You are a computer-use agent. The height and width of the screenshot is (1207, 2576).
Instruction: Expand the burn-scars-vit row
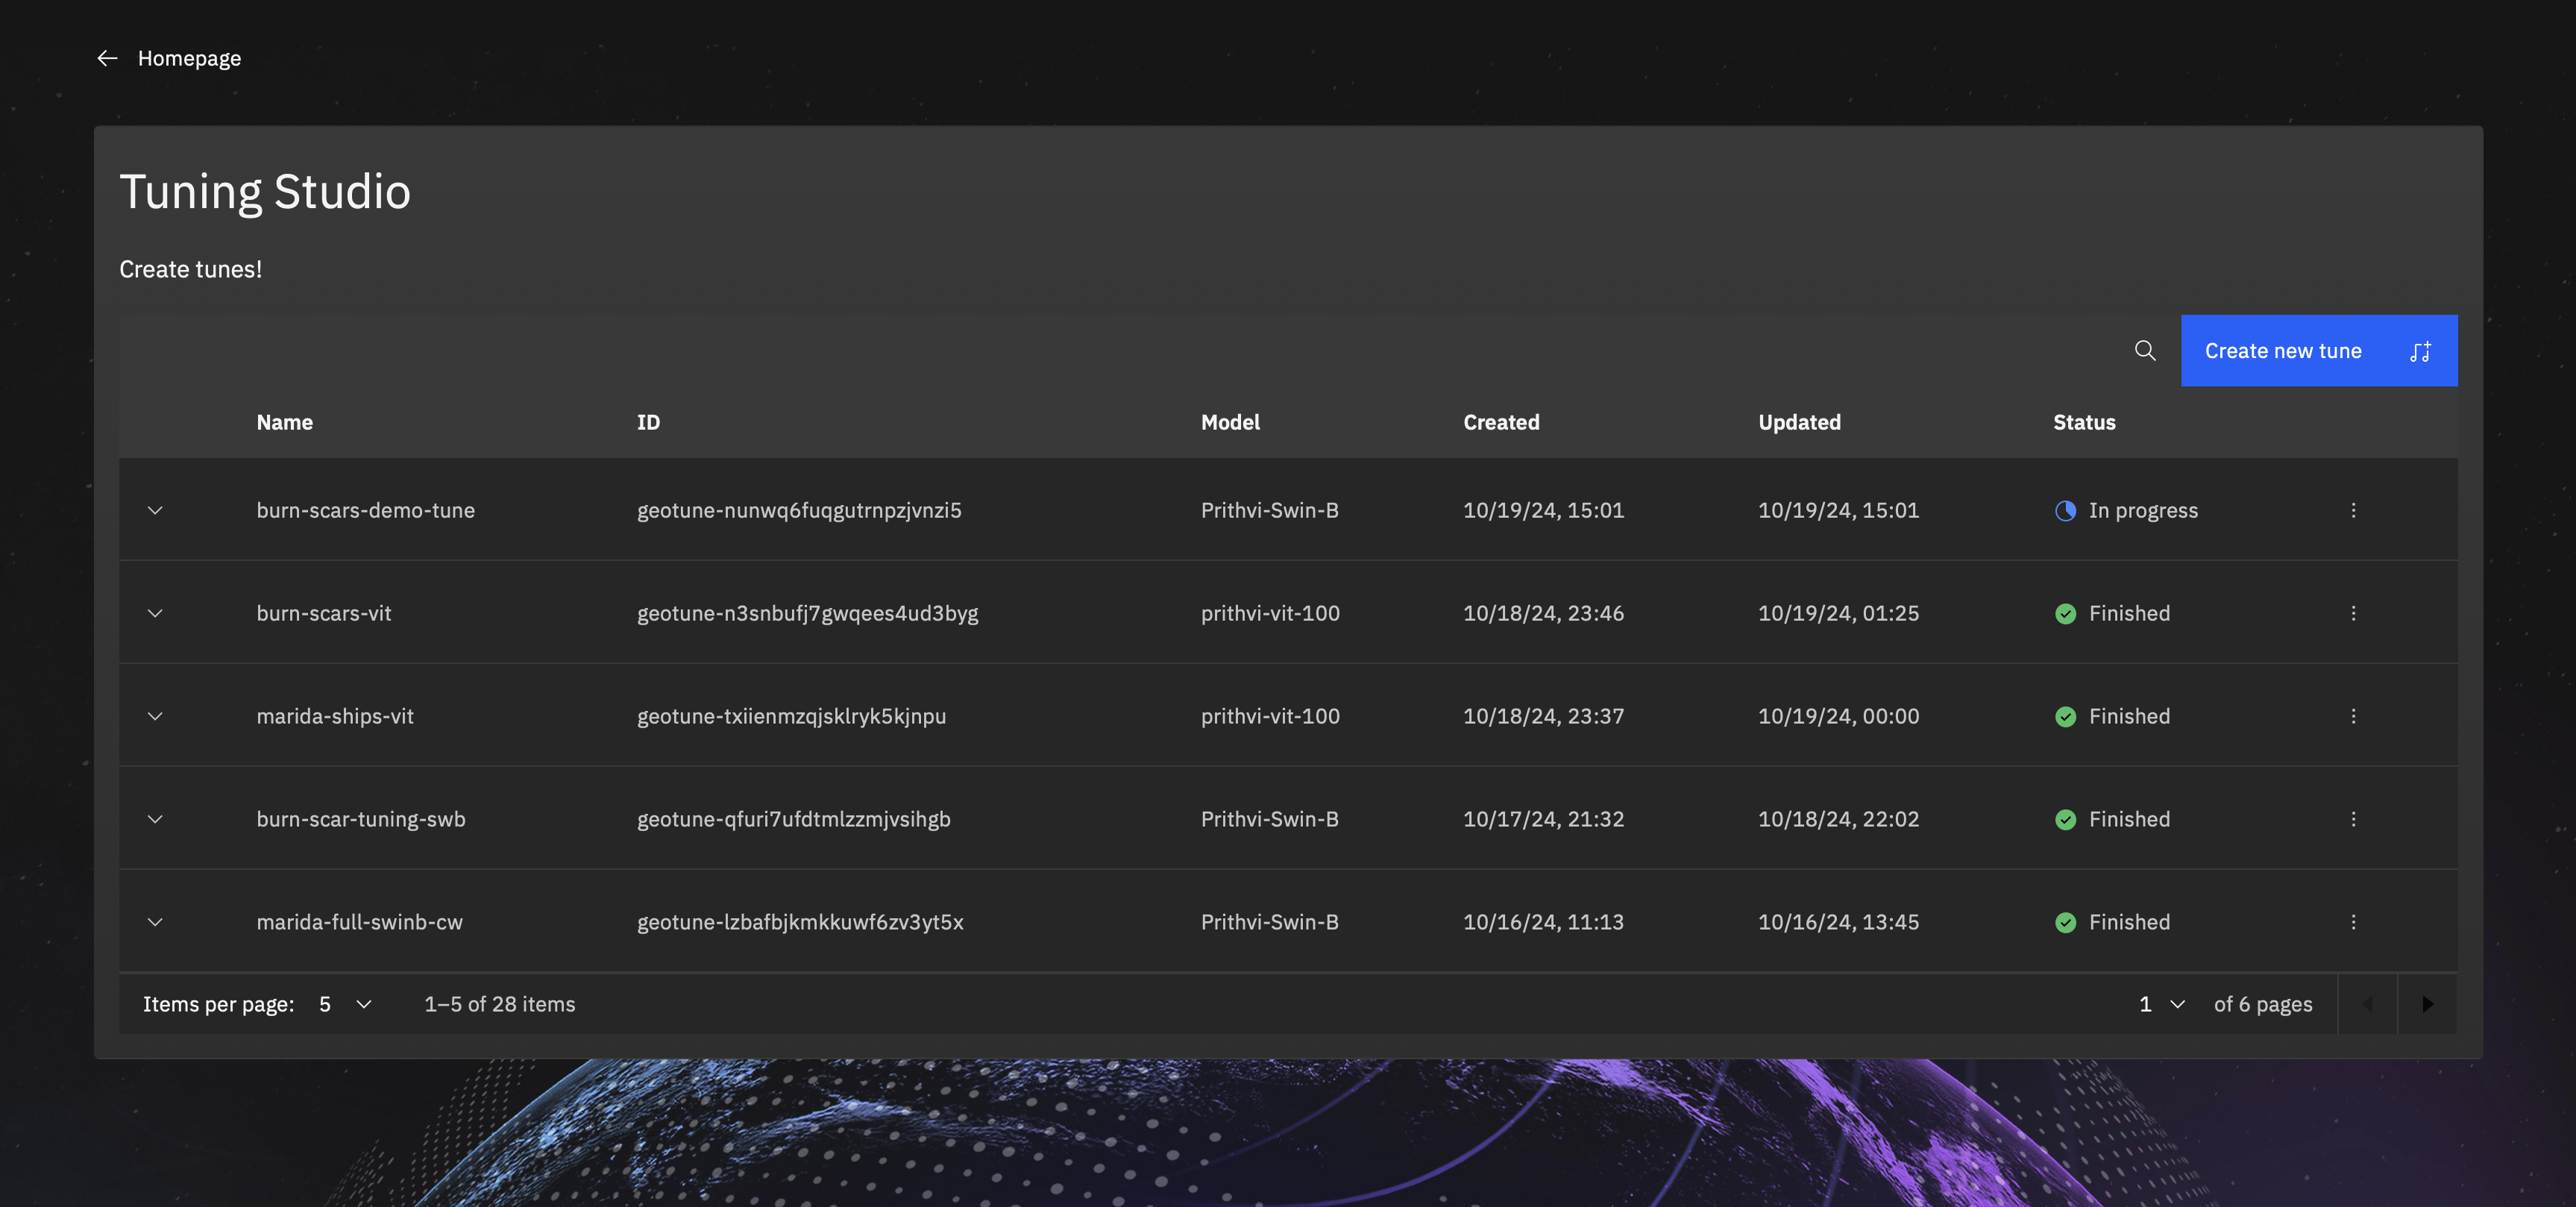pos(155,613)
